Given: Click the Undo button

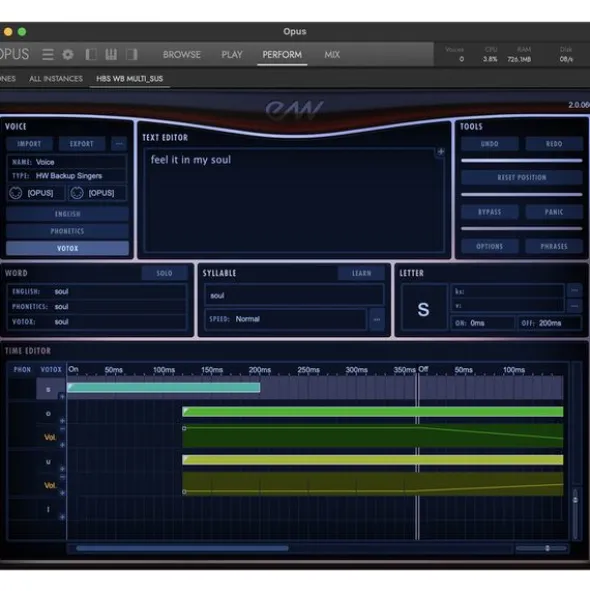Looking at the screenshot, I should 489,144.
